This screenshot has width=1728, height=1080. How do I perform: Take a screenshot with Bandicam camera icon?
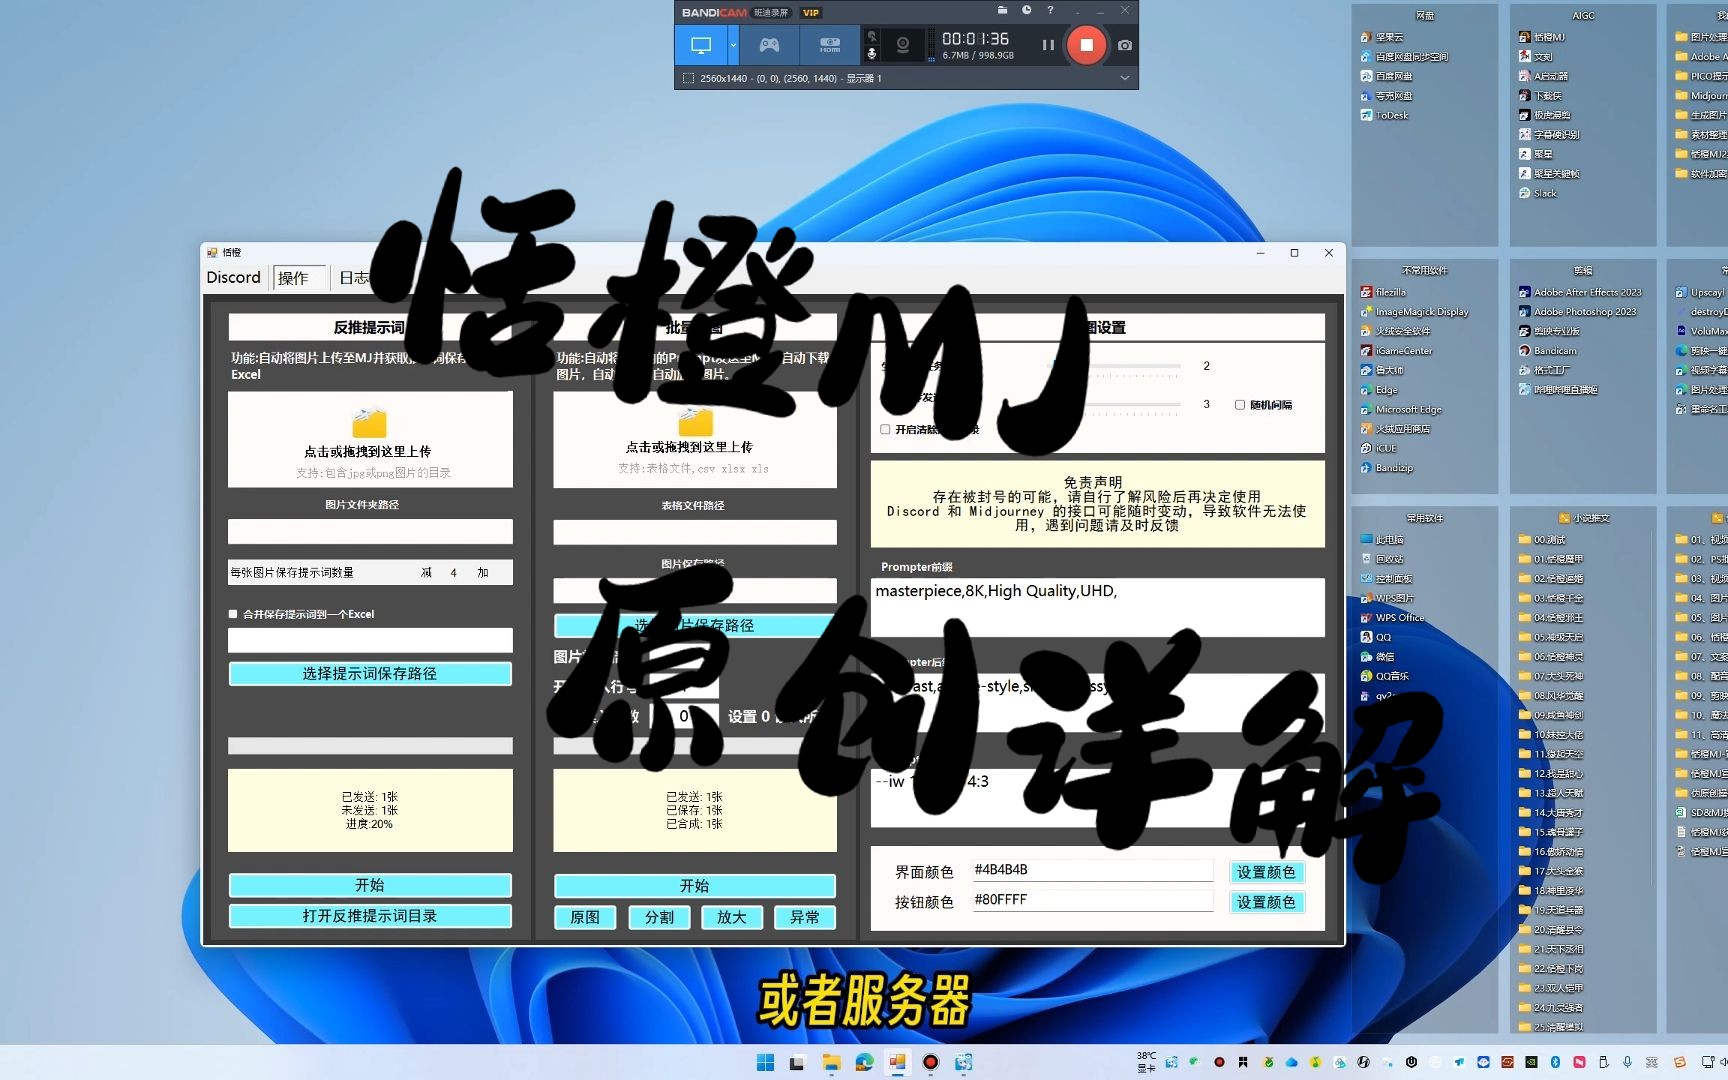click(x=1125, y=45)
